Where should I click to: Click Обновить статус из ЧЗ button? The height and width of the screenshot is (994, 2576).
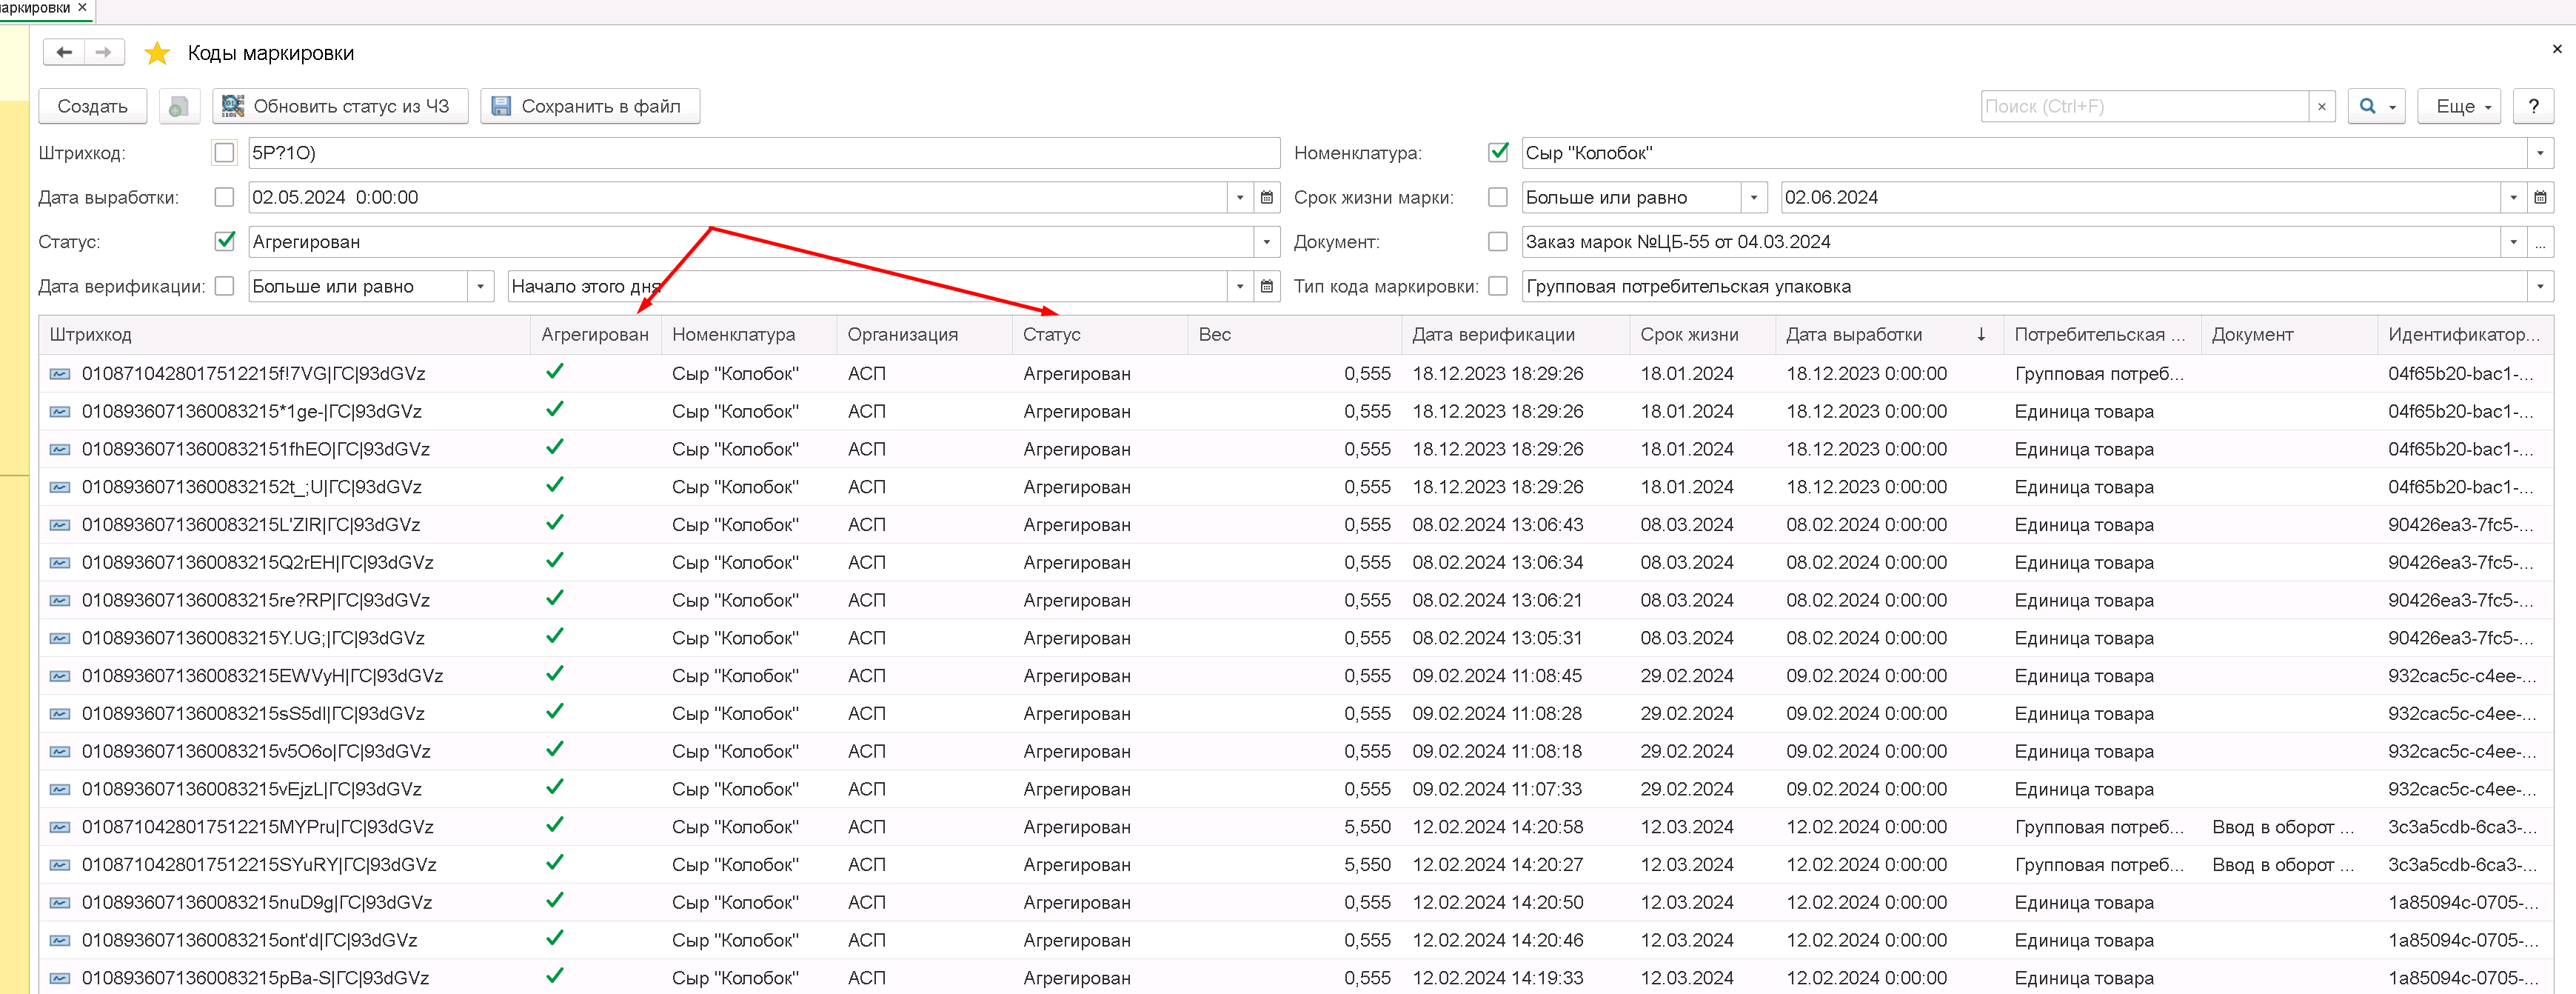tap(340, 106)
